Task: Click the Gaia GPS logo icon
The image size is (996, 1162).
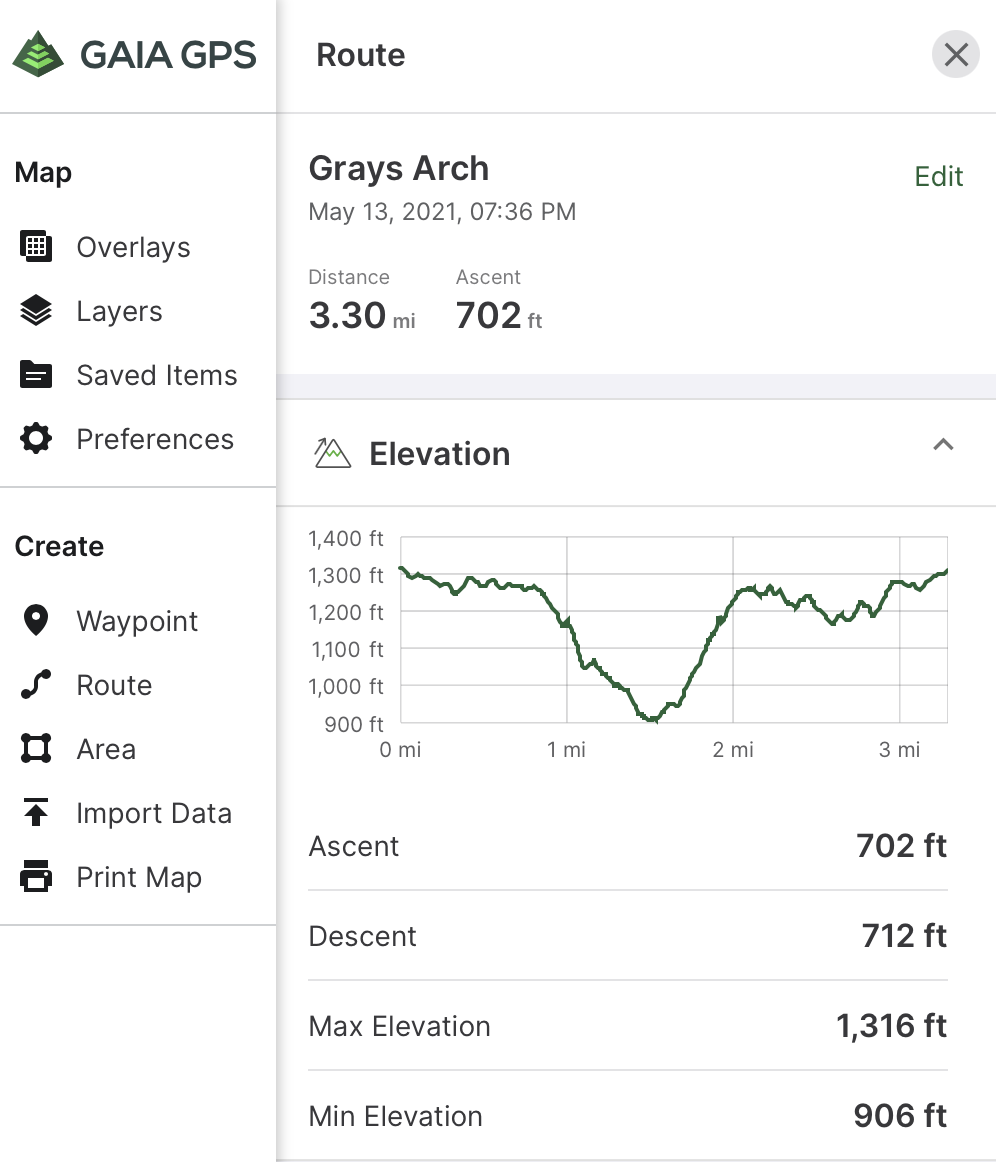Action: 38,54
